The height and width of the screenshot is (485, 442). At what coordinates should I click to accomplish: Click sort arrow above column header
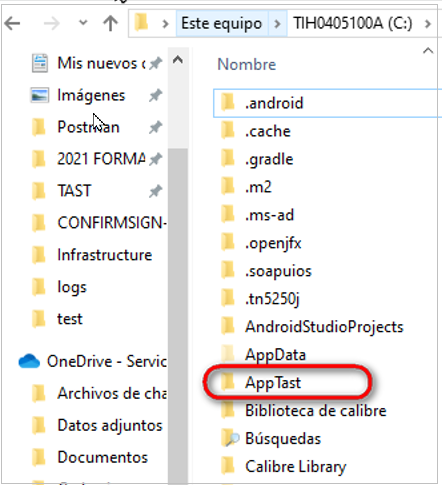(428, 51)
